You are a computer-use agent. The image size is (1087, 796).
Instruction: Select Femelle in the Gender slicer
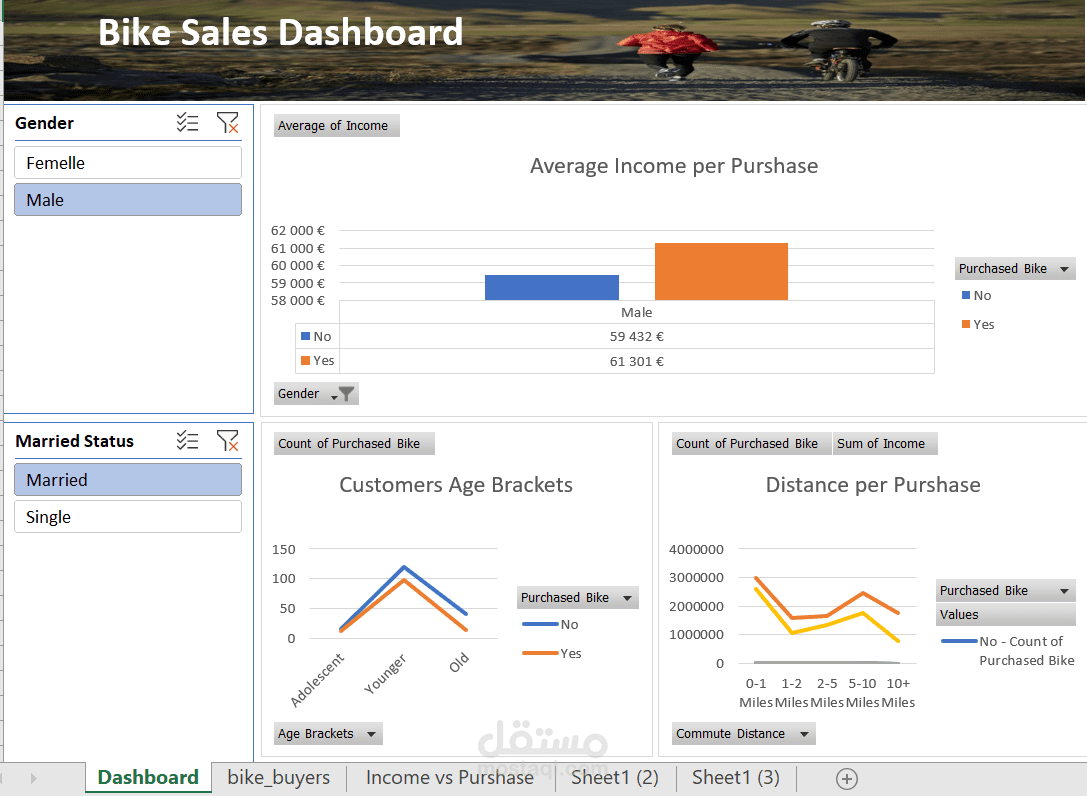(127, 162)
